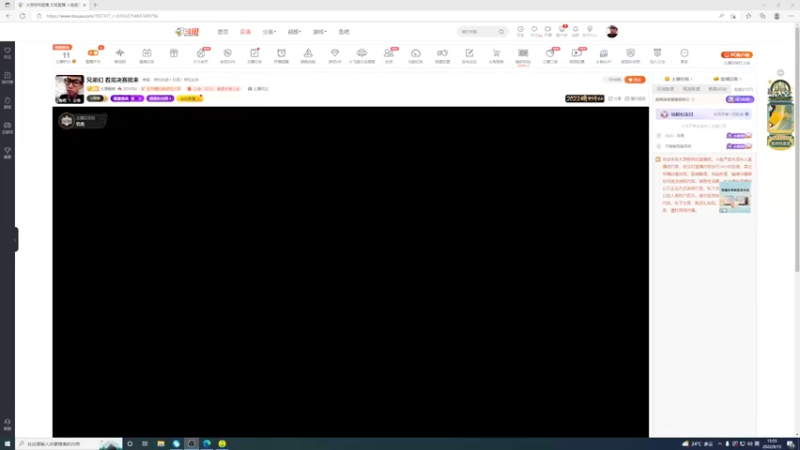The image size is (800, 450).
Task: Expand the 分类 category dropdown
Action: pos(269,32)
